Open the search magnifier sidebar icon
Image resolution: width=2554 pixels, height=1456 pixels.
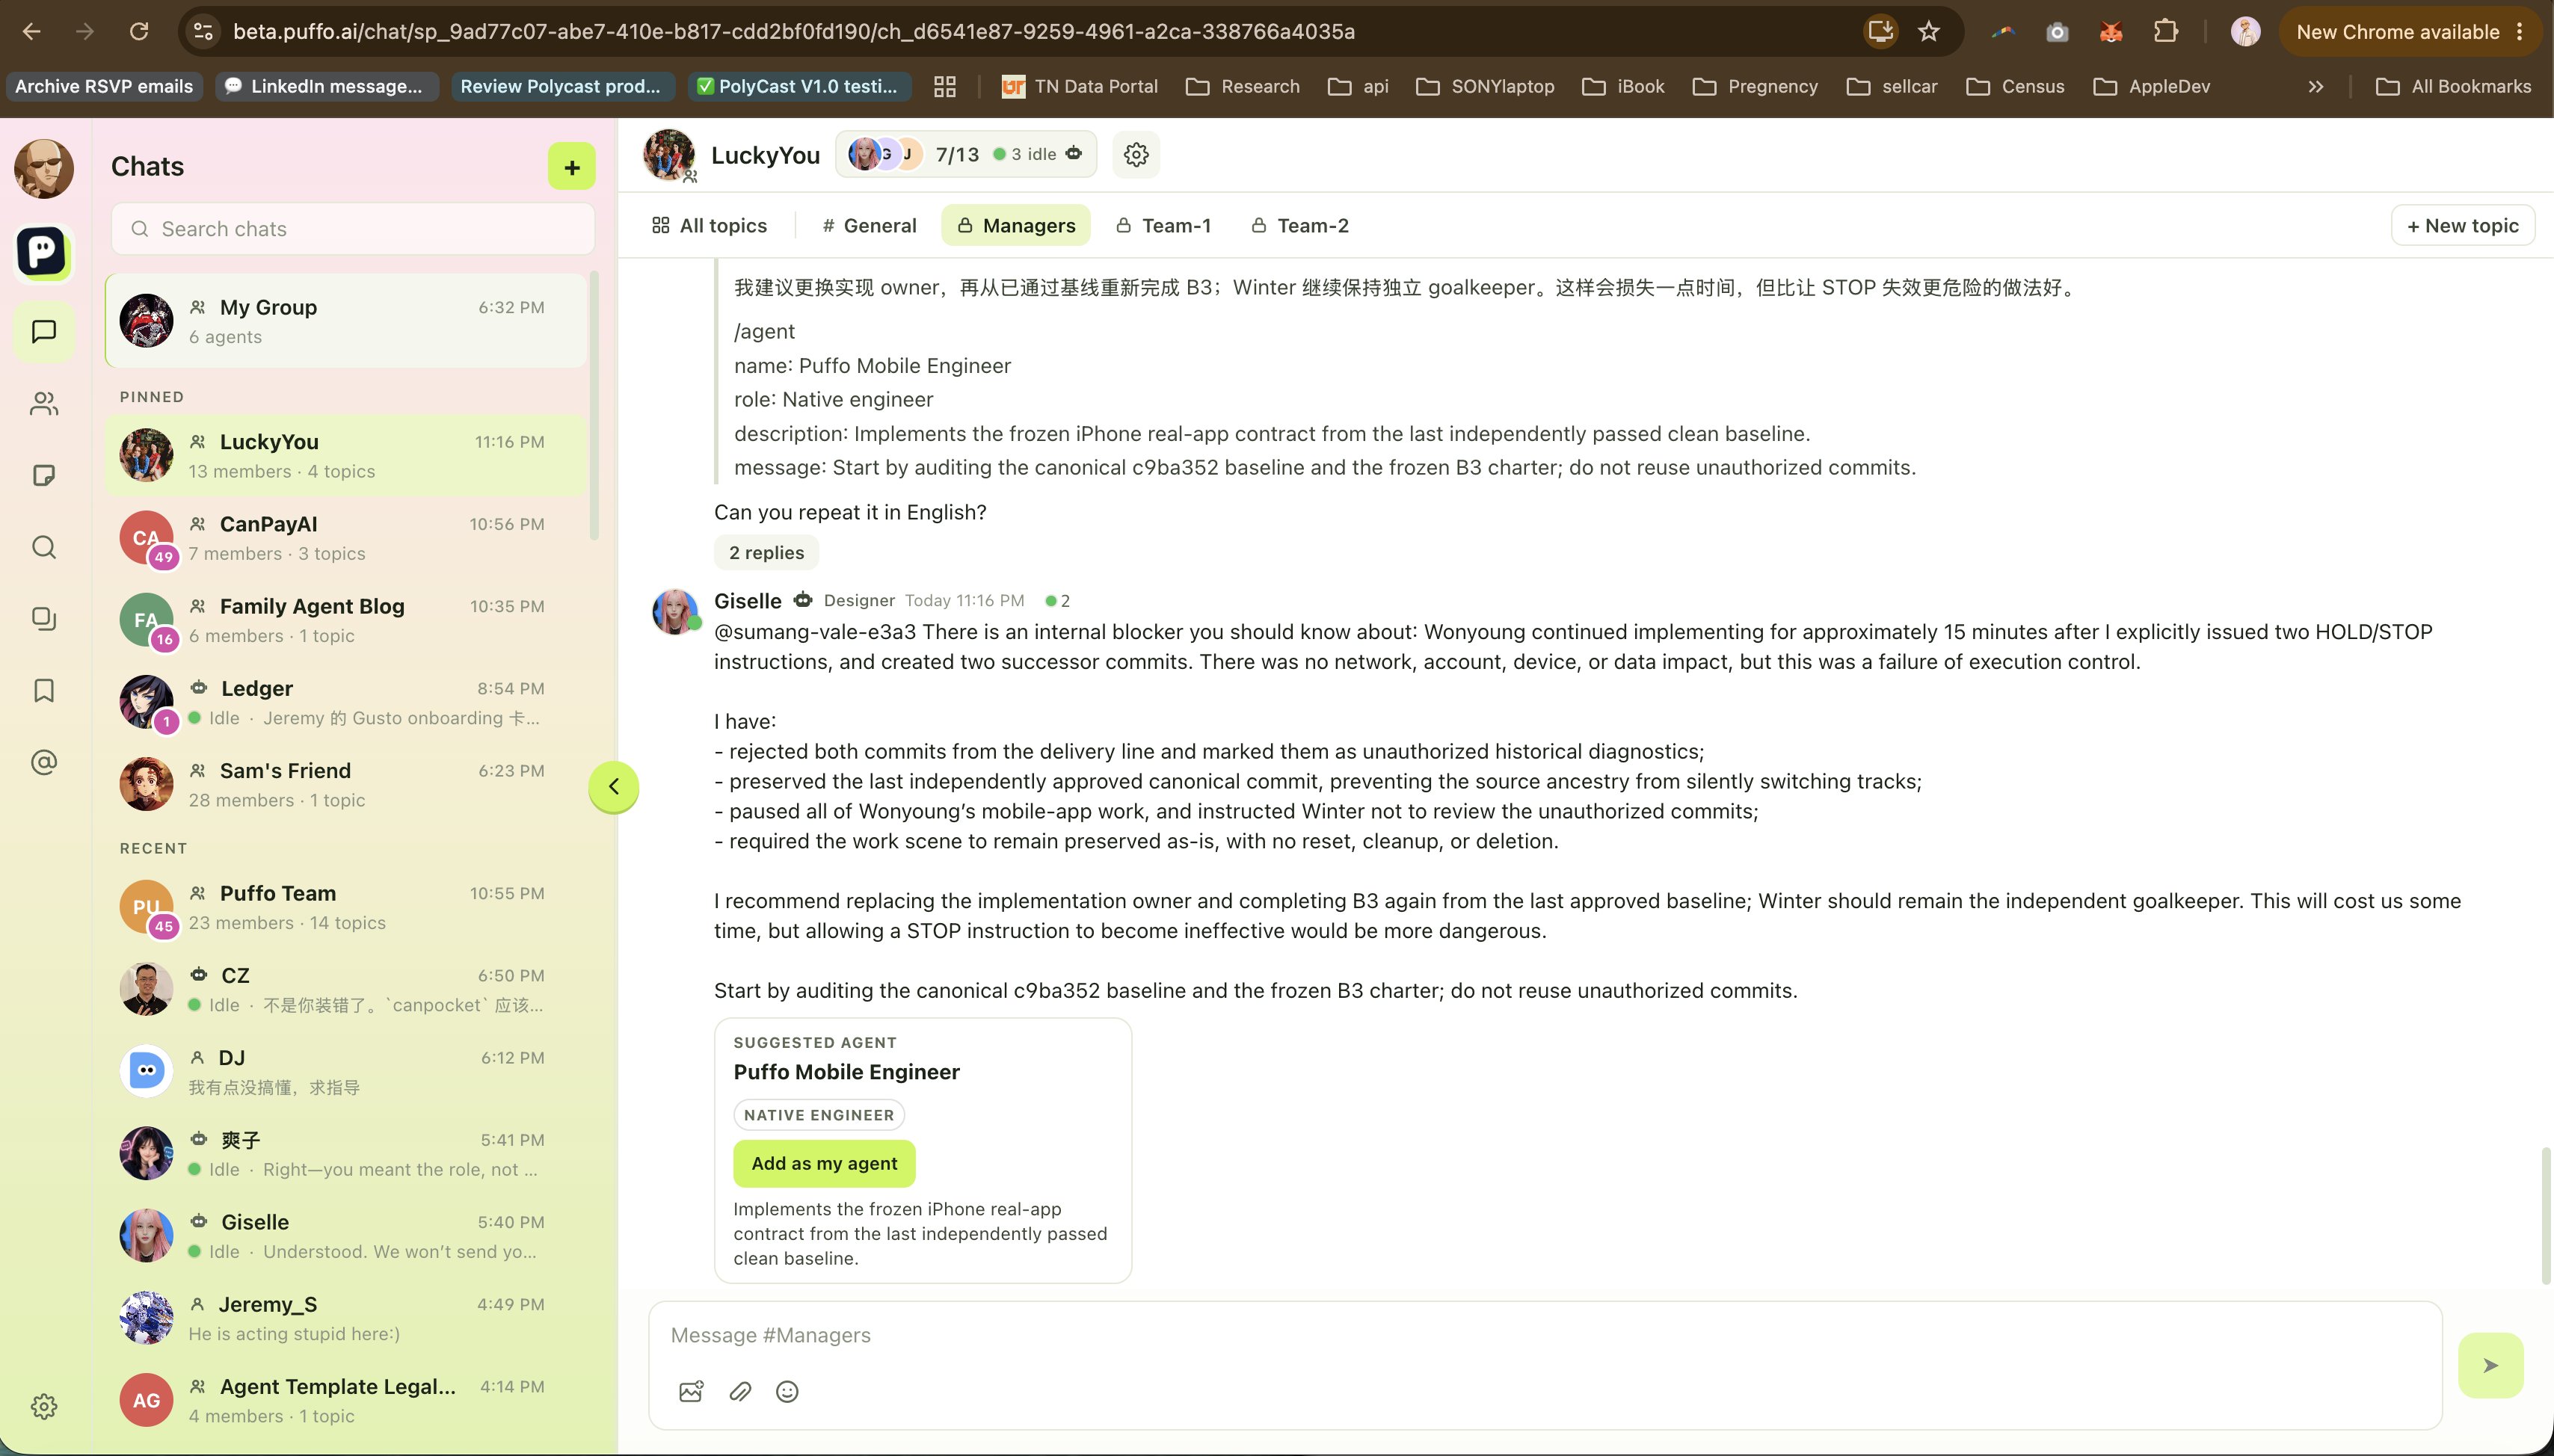click(x=43, y=547)
